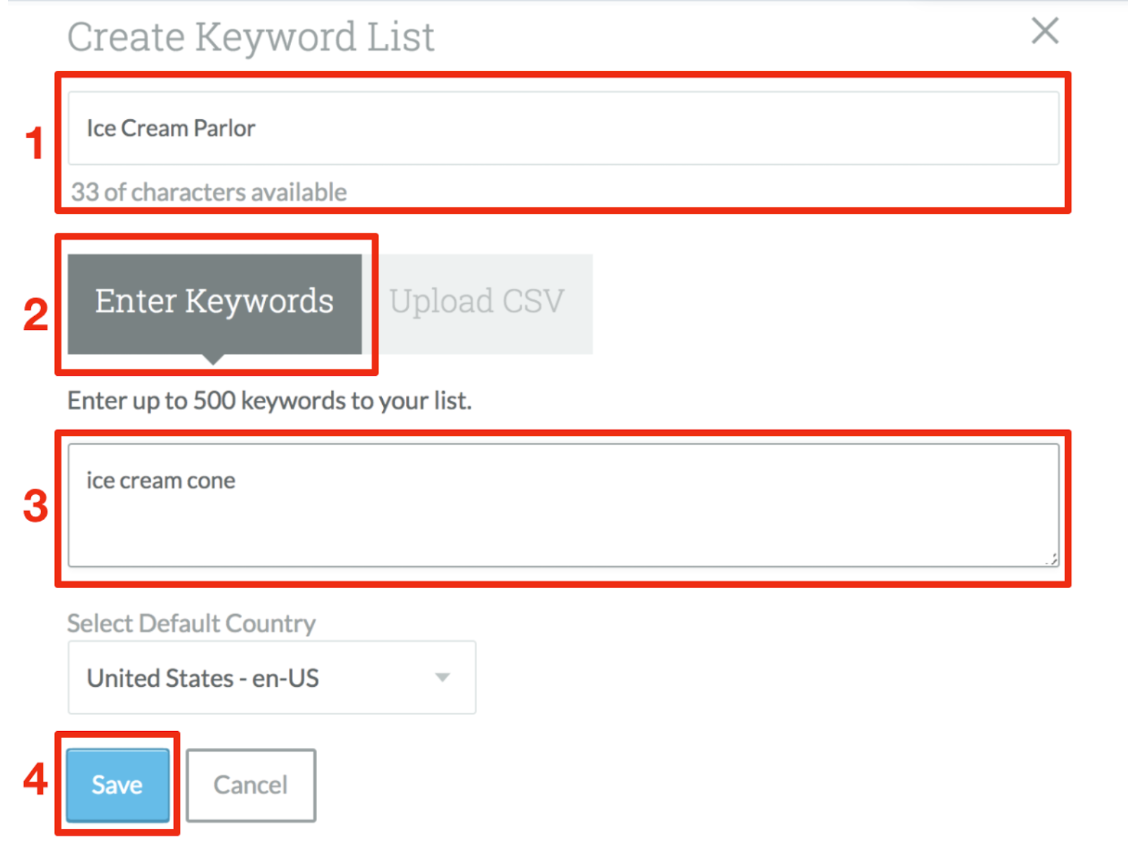Click the 'Enter up to 500 keywords' hint
1128x852 pixels.
click(x=269, y=402)
